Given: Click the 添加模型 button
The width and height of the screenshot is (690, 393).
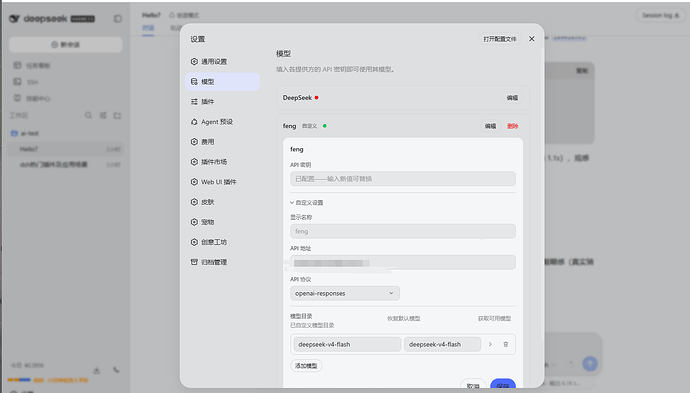Looking at the screenshot, I should (306, 366).
